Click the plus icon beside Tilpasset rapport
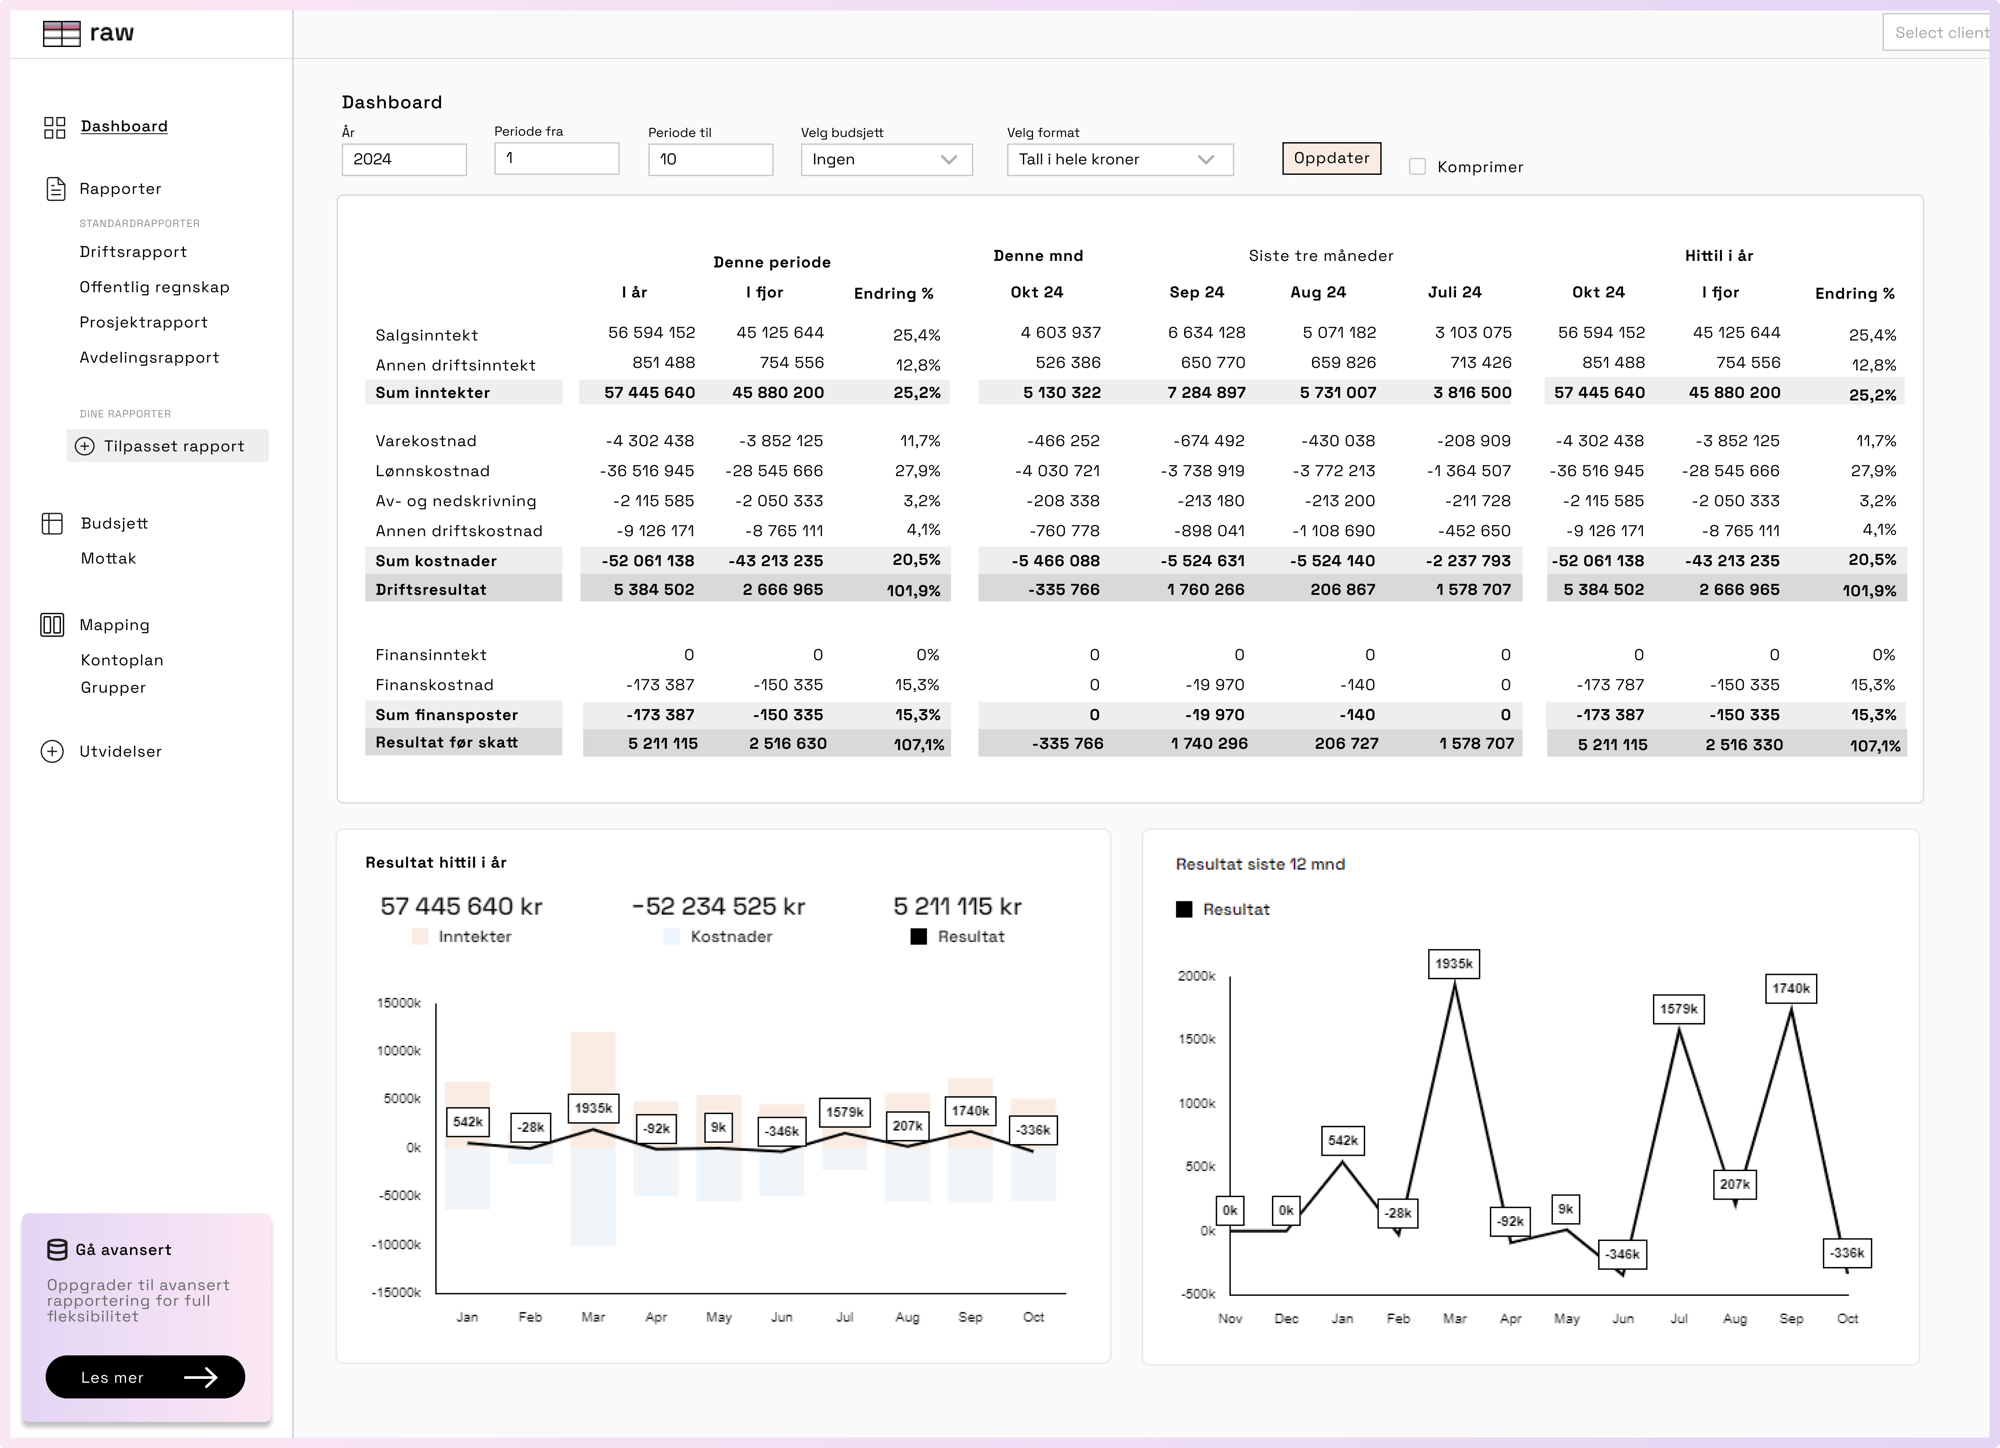2000x1448 pixels. 85,446
